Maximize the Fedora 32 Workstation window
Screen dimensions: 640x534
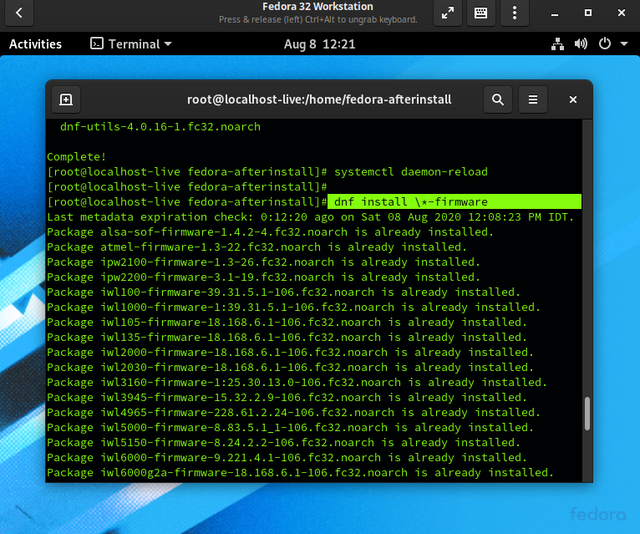588,13
